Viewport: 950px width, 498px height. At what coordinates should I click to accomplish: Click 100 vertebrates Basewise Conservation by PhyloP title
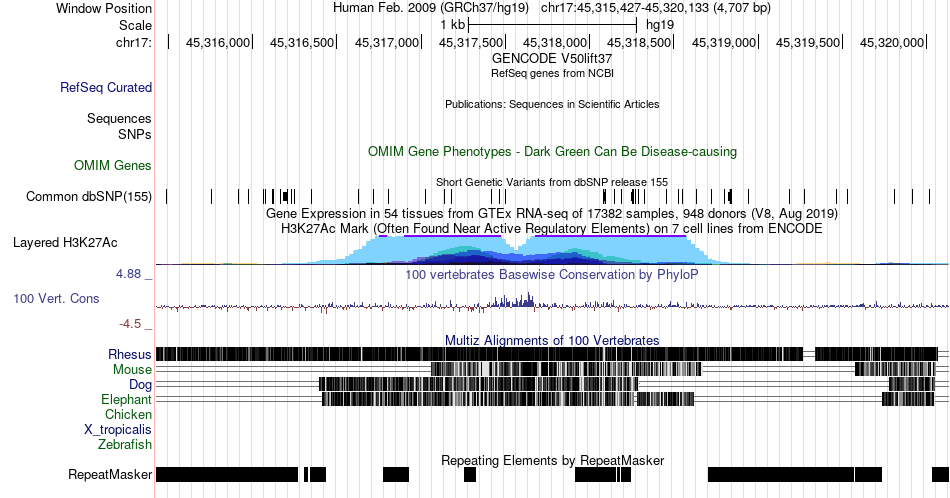(x=552, y=274)
